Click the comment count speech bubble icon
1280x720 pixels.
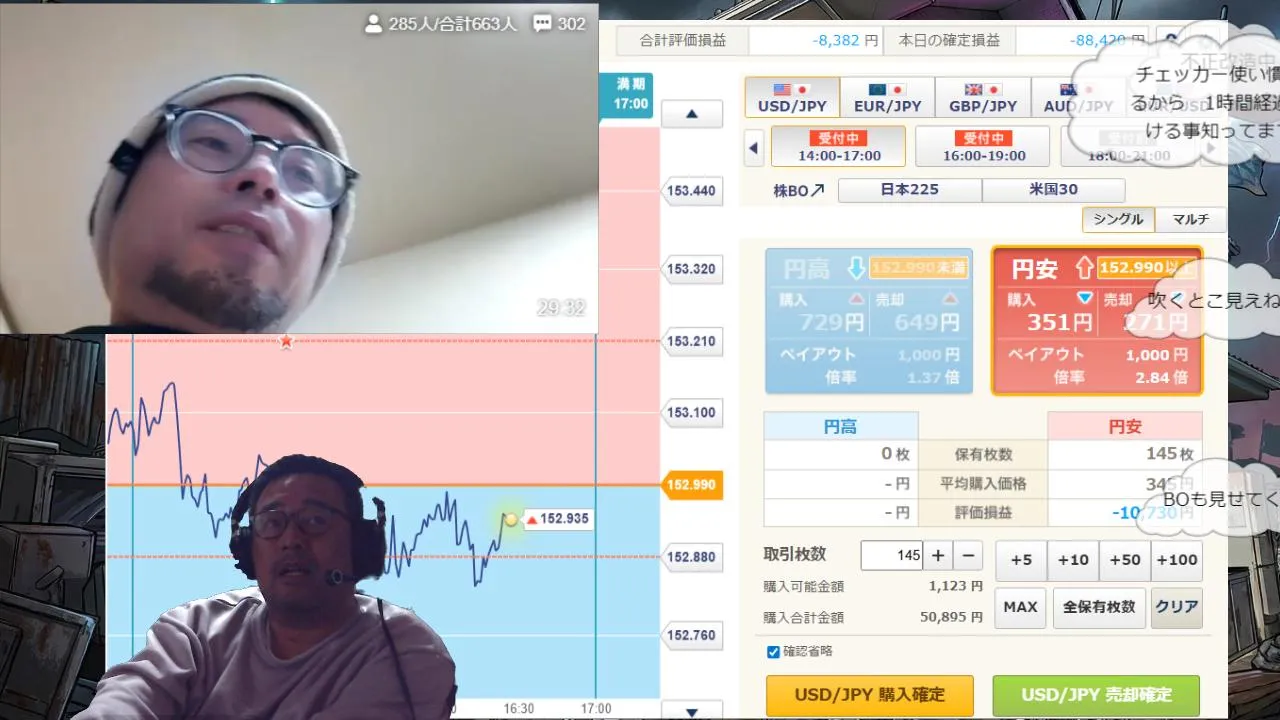pyautogui.click(x=543, y=23)
